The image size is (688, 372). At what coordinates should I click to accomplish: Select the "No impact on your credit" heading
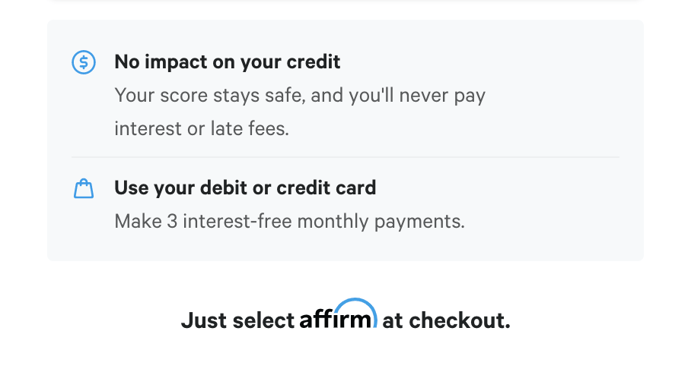(227, 62)
